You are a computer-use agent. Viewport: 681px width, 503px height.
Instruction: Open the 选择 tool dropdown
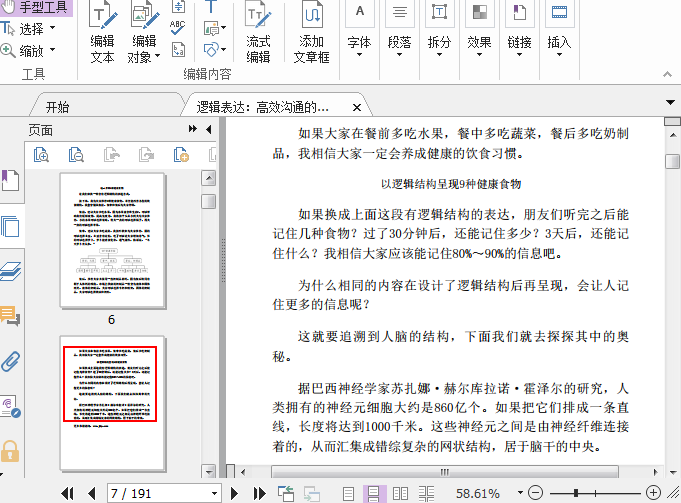[x=53, y=28]
